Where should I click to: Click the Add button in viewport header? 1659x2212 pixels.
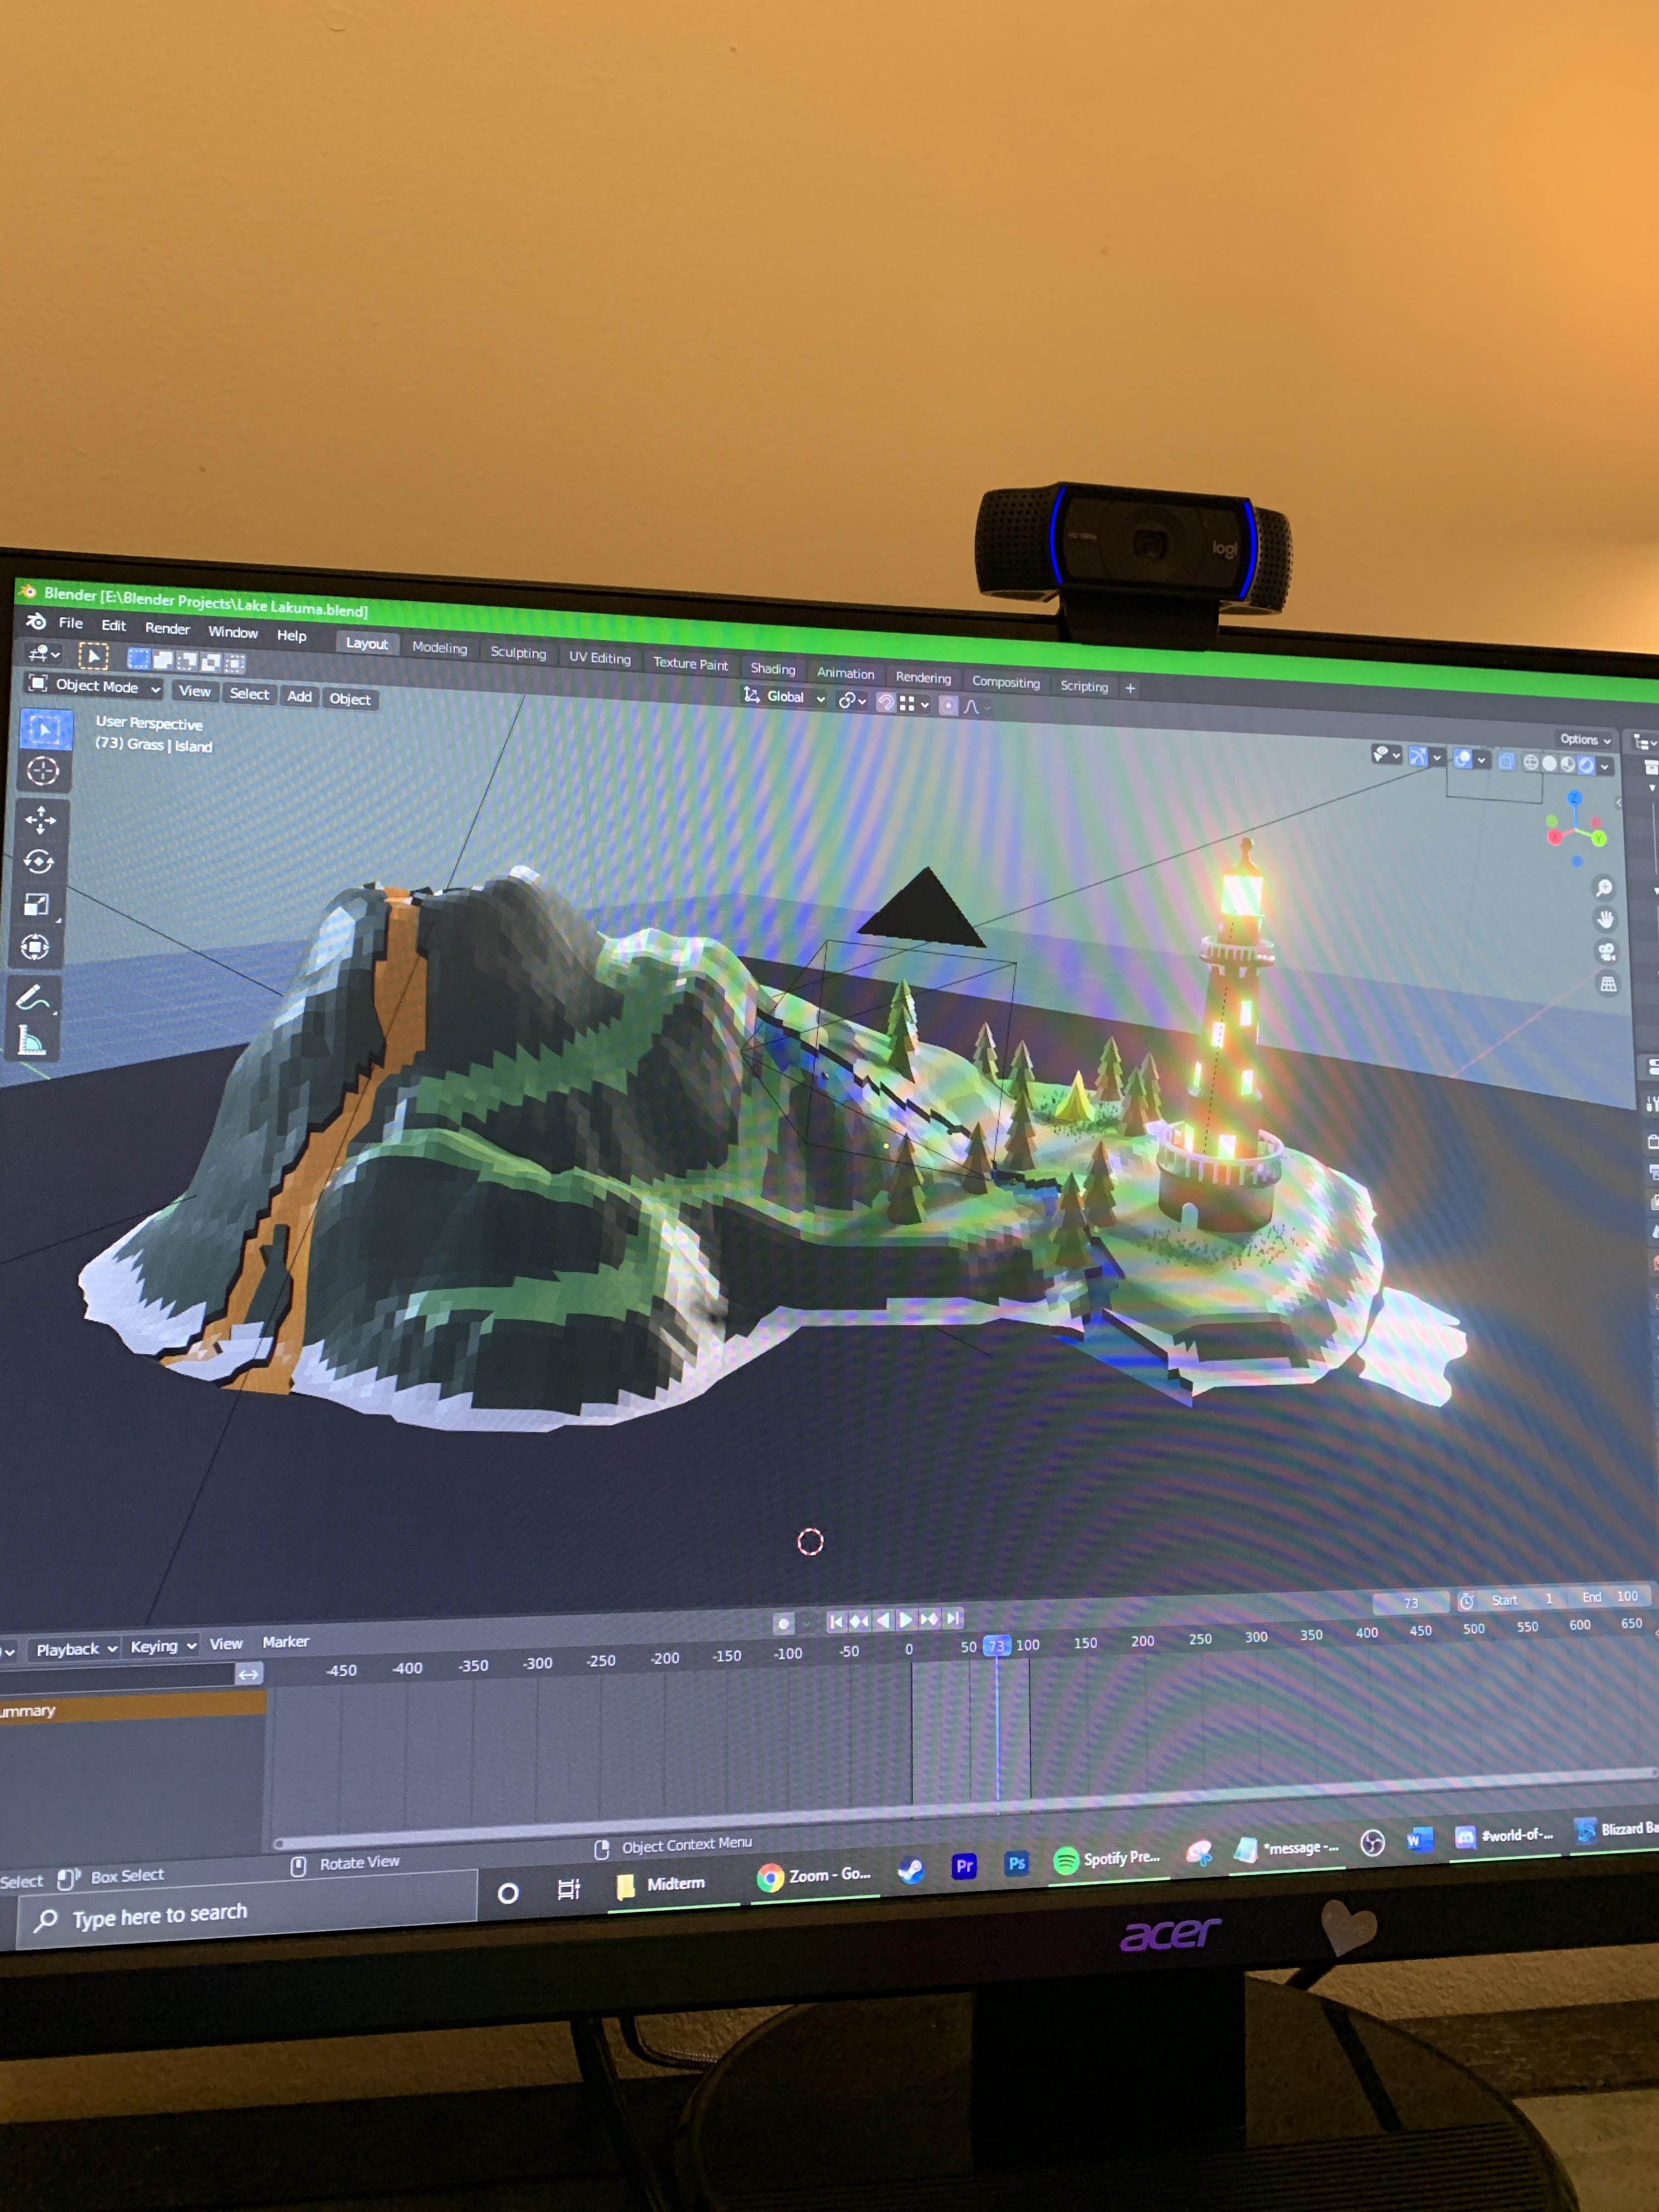coord(299,696)
